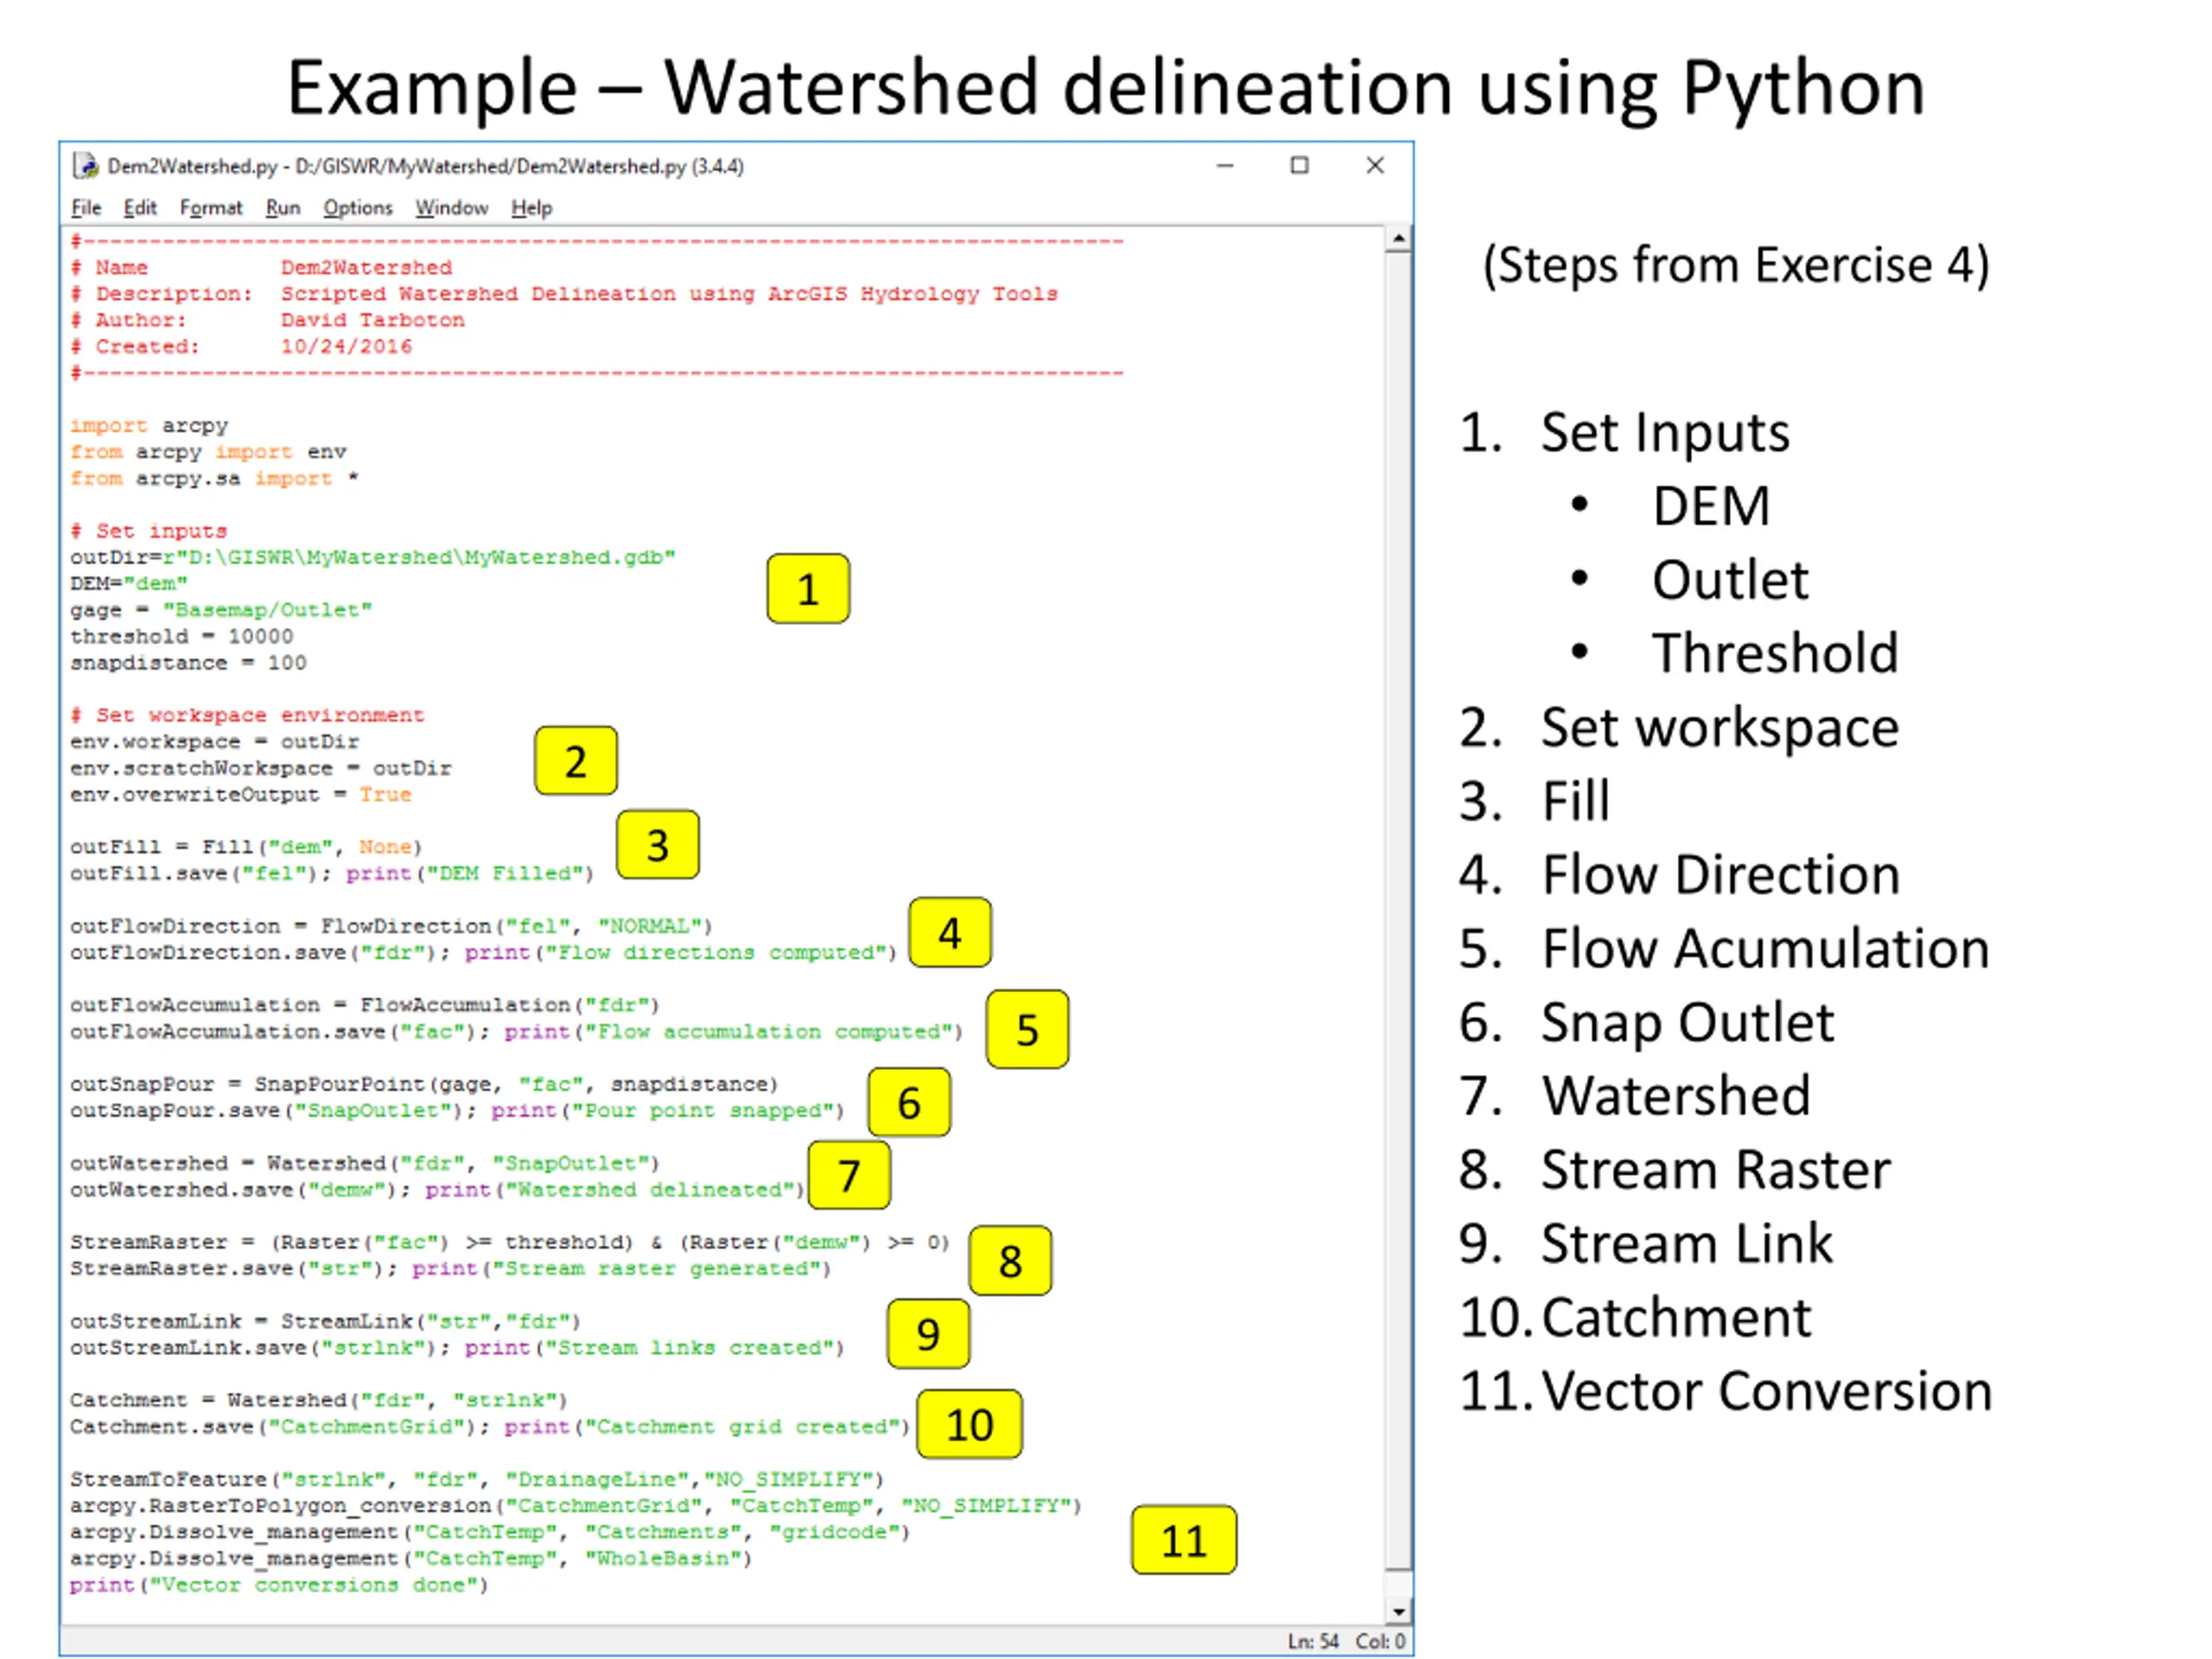The width and height of the screenshot is (2212, 1659).
Task: Click the 'Ln: 54' status bar entry
Action: tap(1312, 1641)
